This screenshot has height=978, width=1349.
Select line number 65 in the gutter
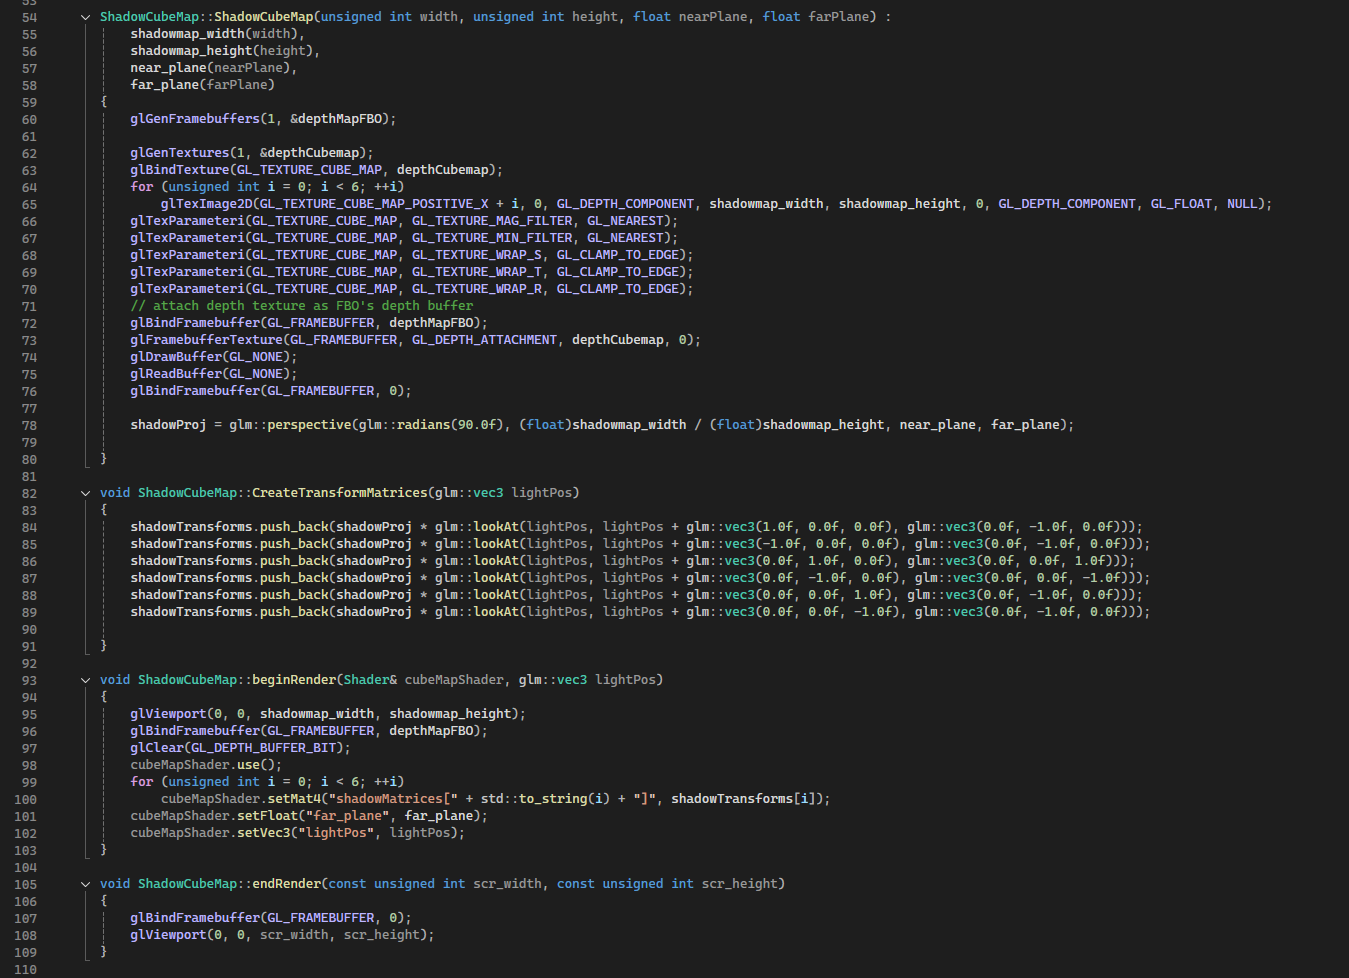[x=29, y=204]
